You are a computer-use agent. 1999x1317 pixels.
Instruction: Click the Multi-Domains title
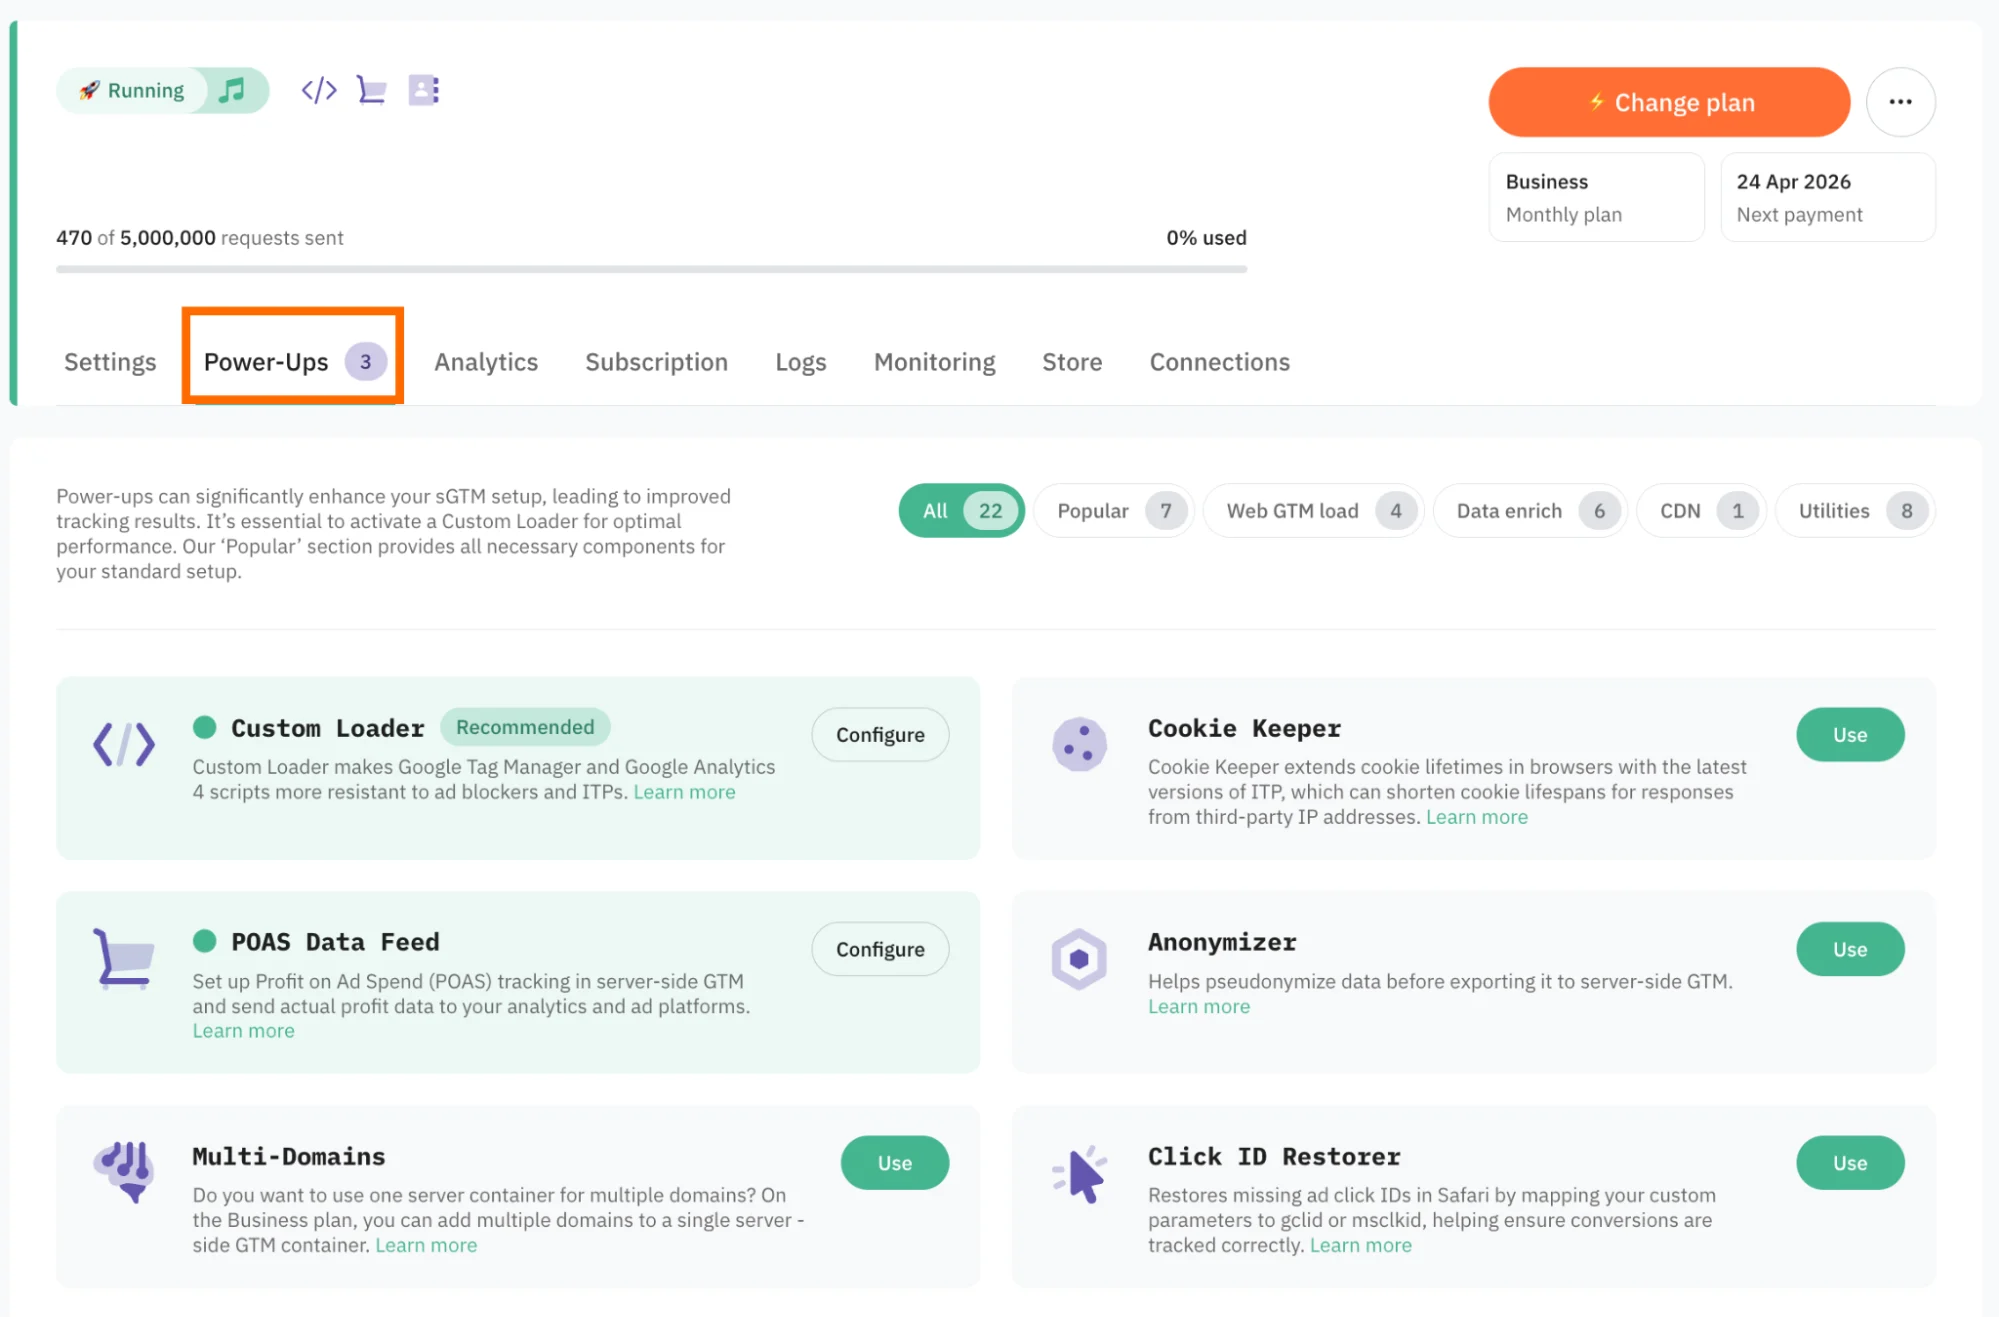tap(289, 1156)
